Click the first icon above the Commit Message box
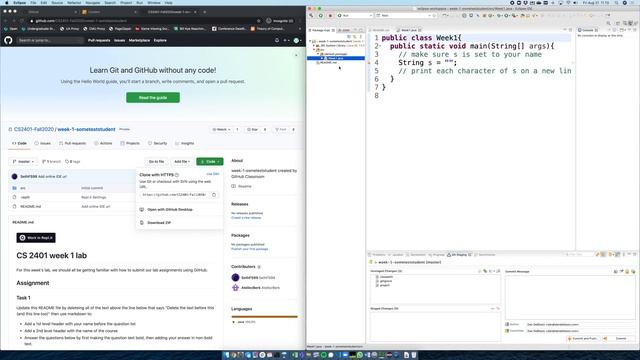 616,271
